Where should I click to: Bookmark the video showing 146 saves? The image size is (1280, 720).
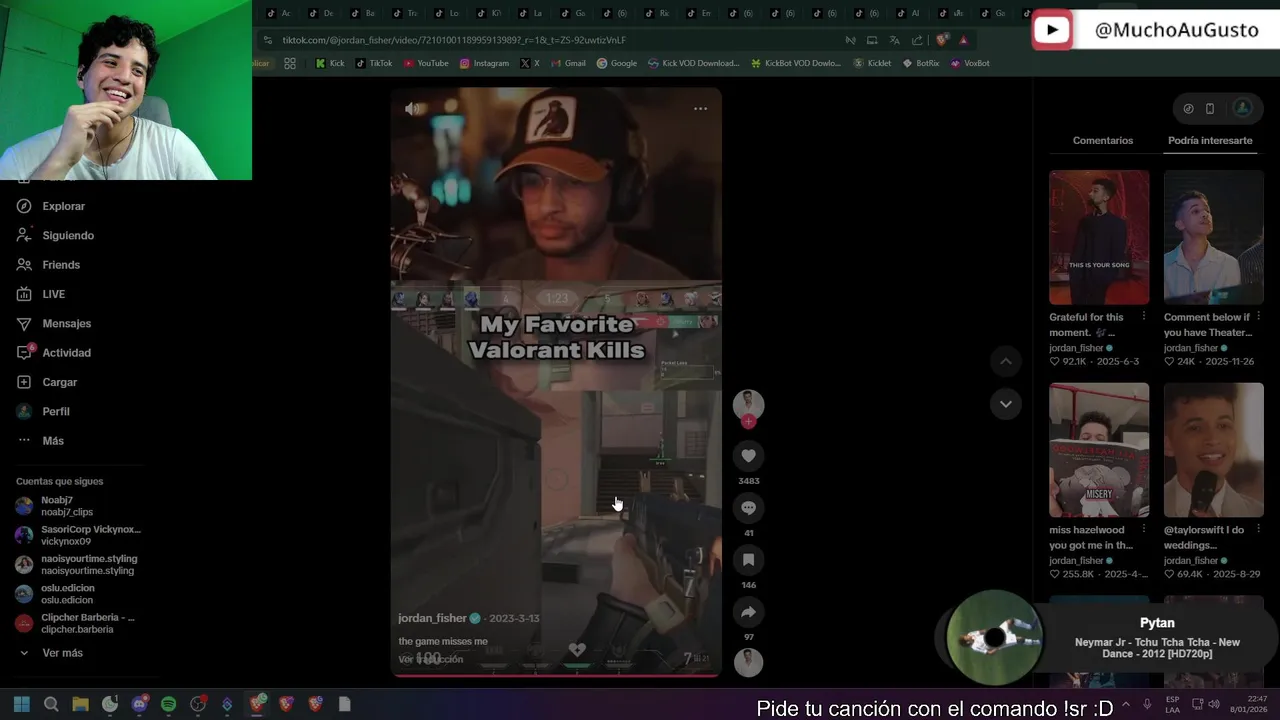(x=748, y=560)
